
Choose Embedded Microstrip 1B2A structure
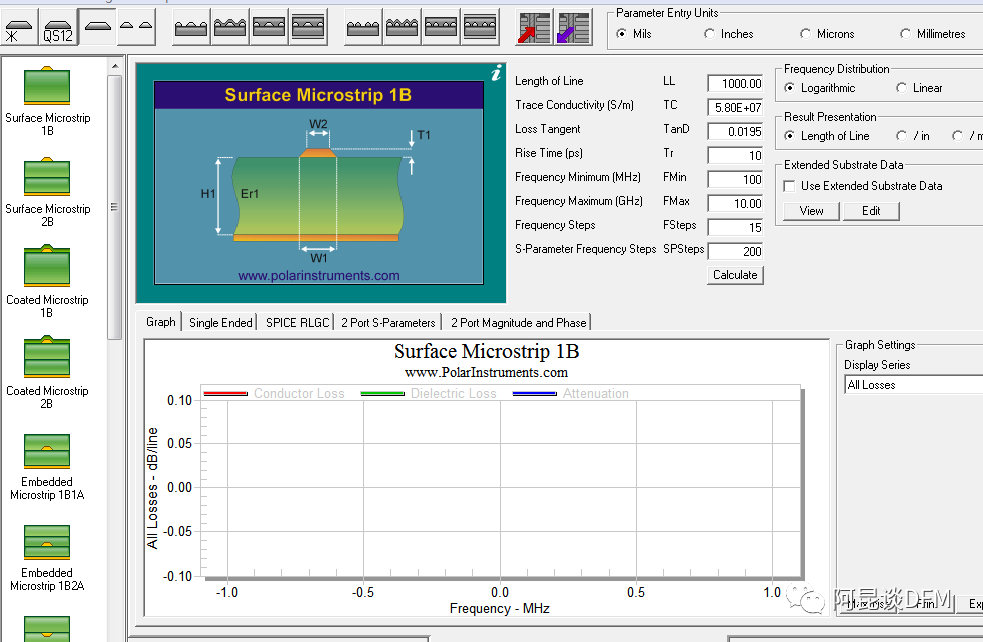tap(47, 543)
